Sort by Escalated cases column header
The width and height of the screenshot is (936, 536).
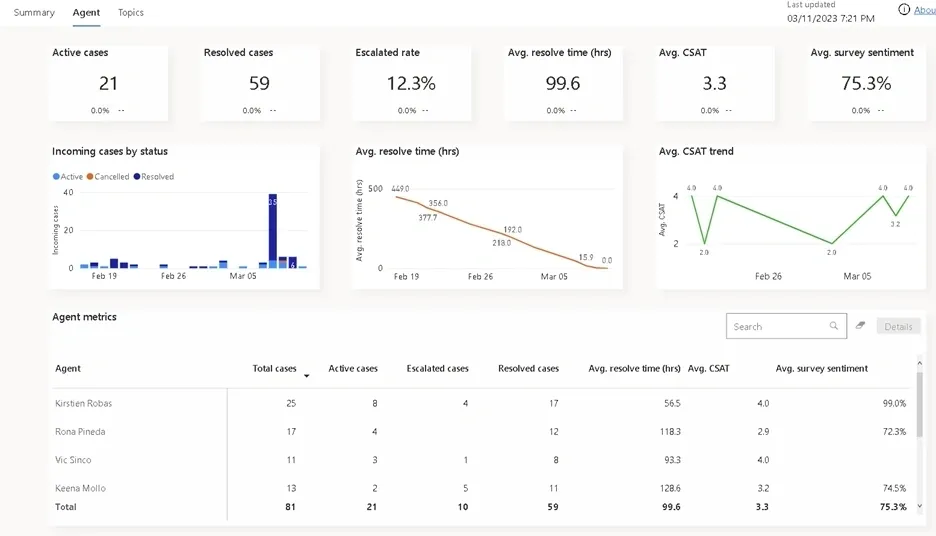[437, 368]
